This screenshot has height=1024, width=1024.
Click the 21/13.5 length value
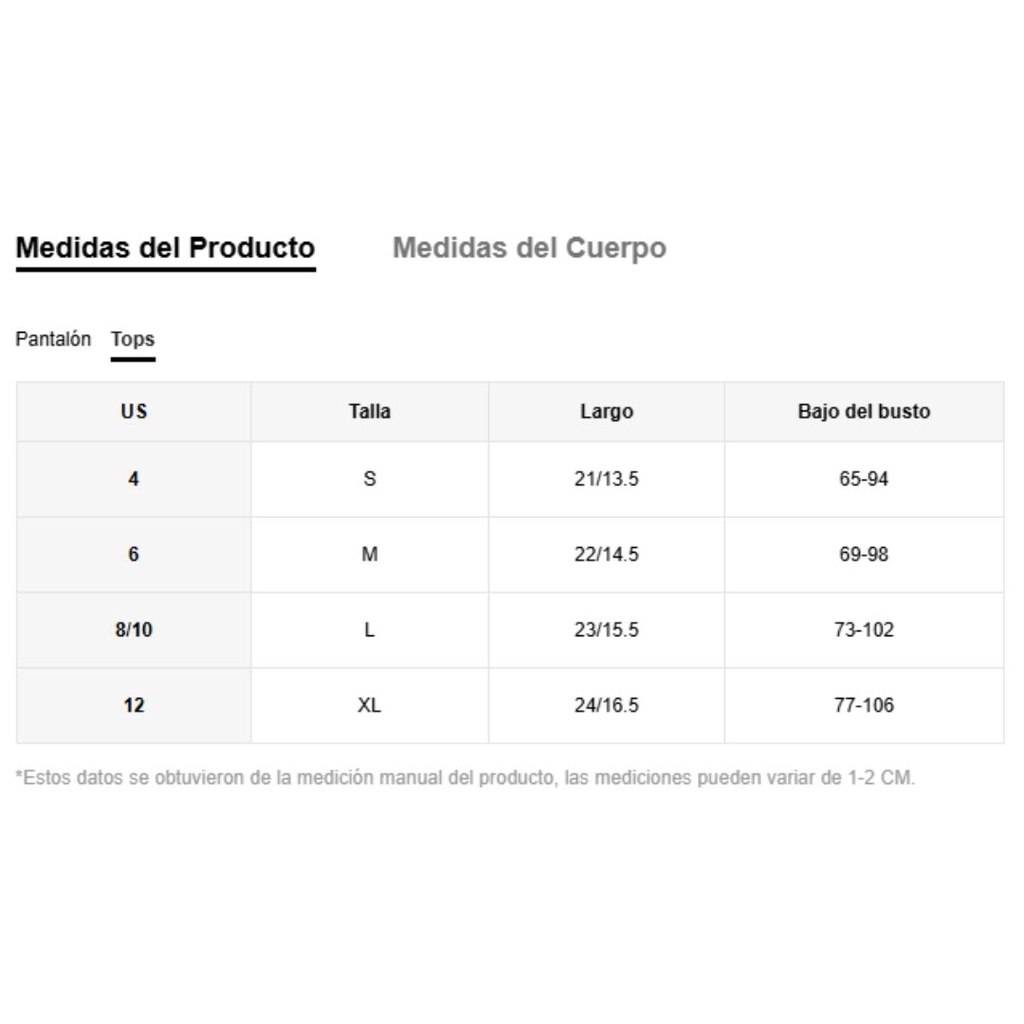pyautogui.click(x=606, y=479)
